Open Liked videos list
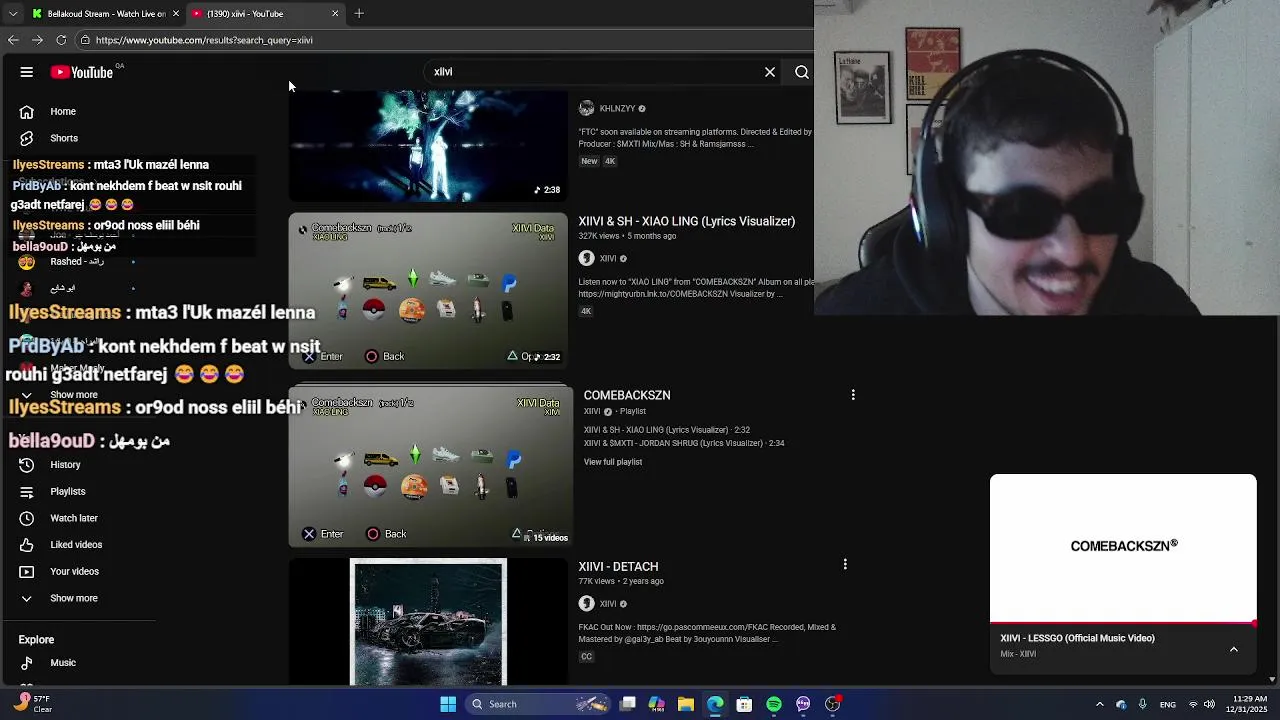The image size is (1280, 720). (x=76, y=544)
